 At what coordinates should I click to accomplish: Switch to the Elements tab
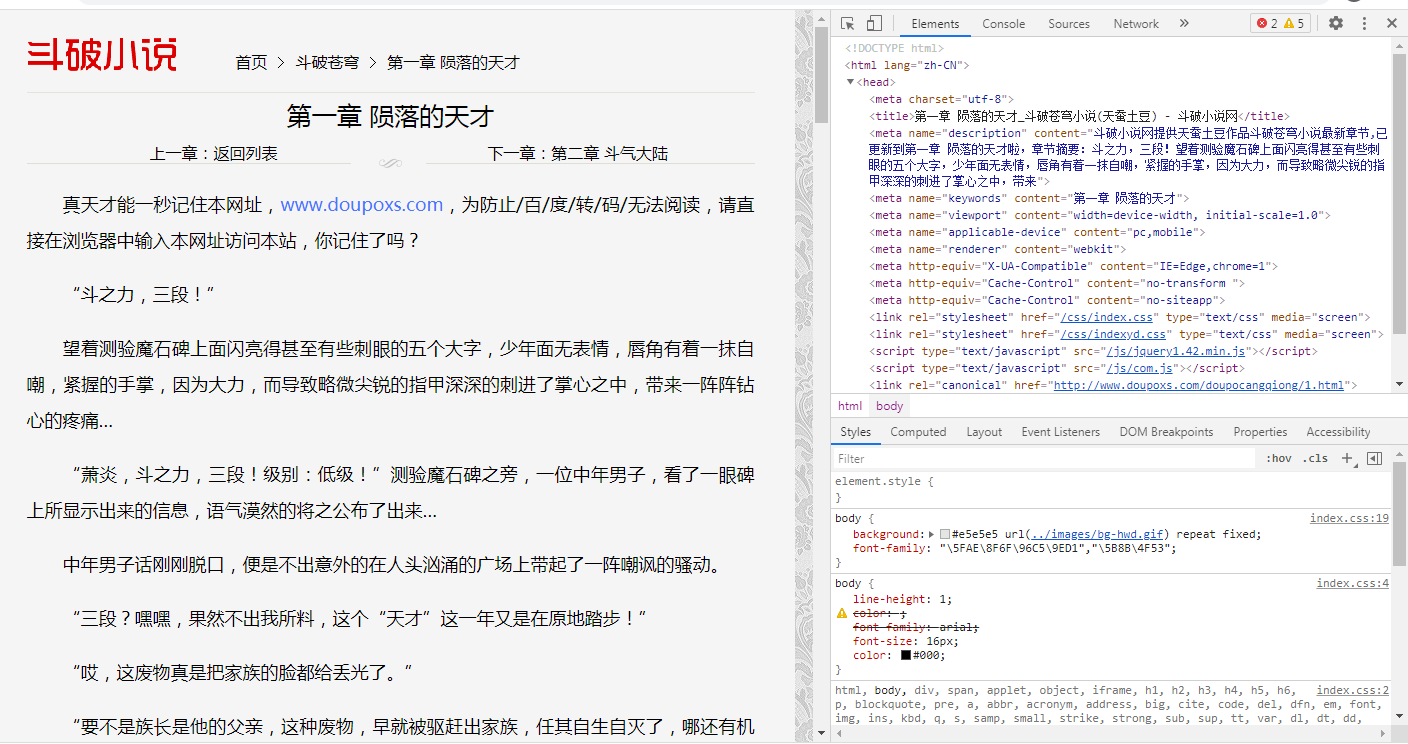pyautogui.click(x=935, y=24)
